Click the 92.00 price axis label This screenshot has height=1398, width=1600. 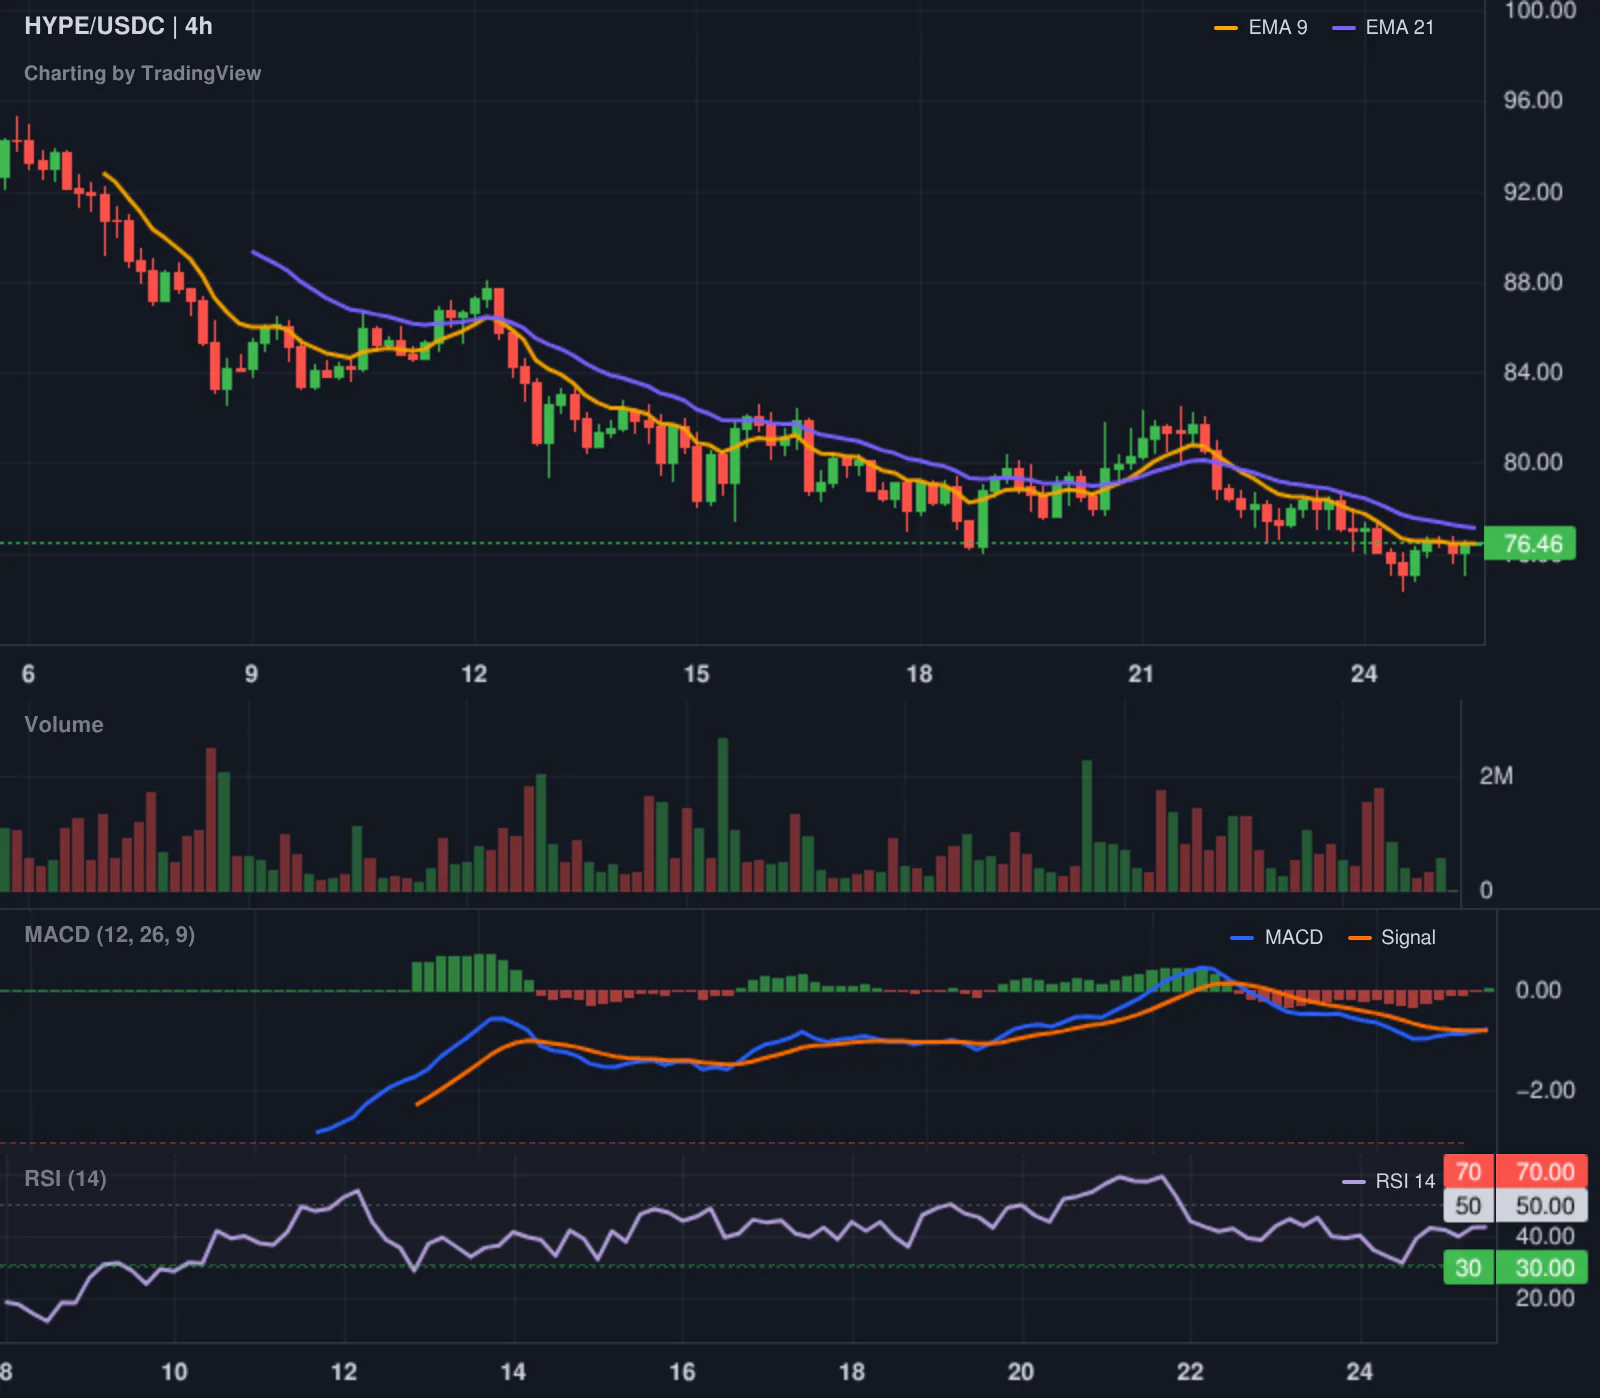click(1533, 192)
